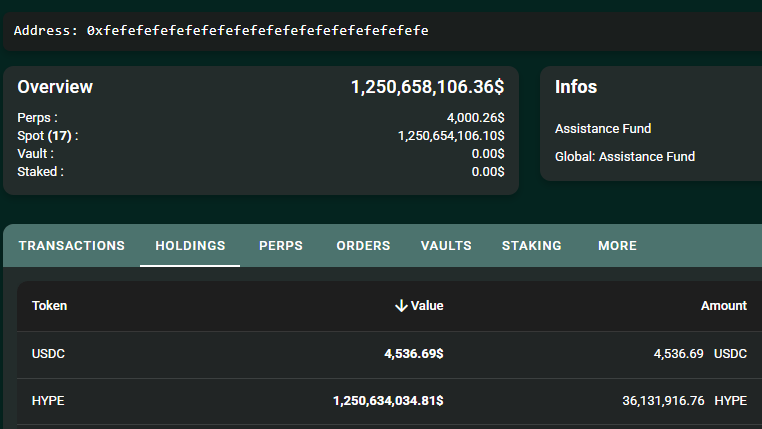Click the Perps balance of 4,000.26$
The width and height of the screenshot is (762, 429).
point(475,118)
